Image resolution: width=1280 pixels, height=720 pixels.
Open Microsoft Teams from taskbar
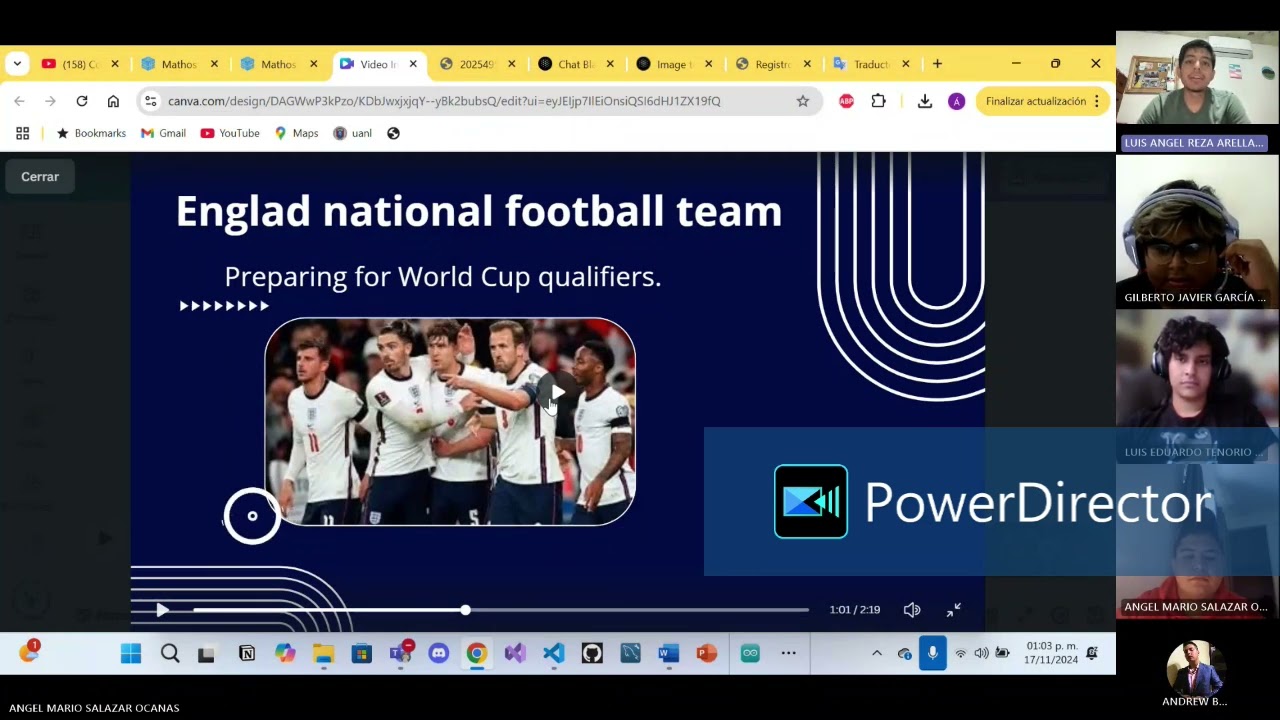click(400, 654)
